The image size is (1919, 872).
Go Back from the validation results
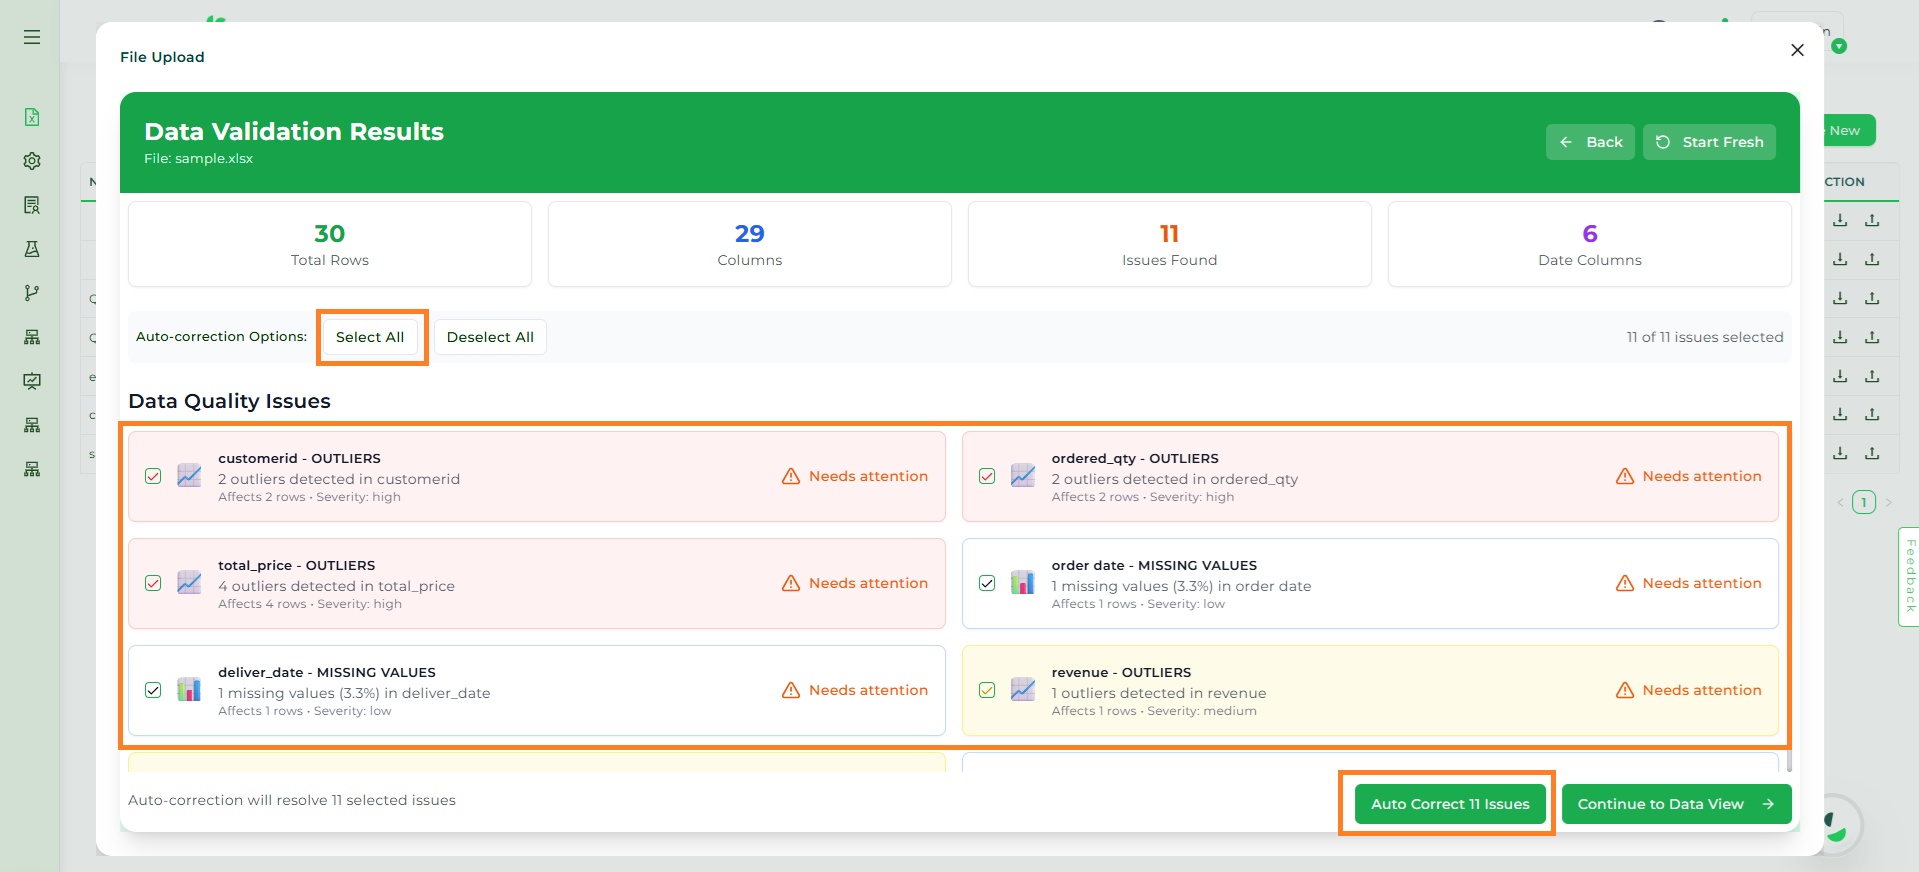coord(1590,142)
